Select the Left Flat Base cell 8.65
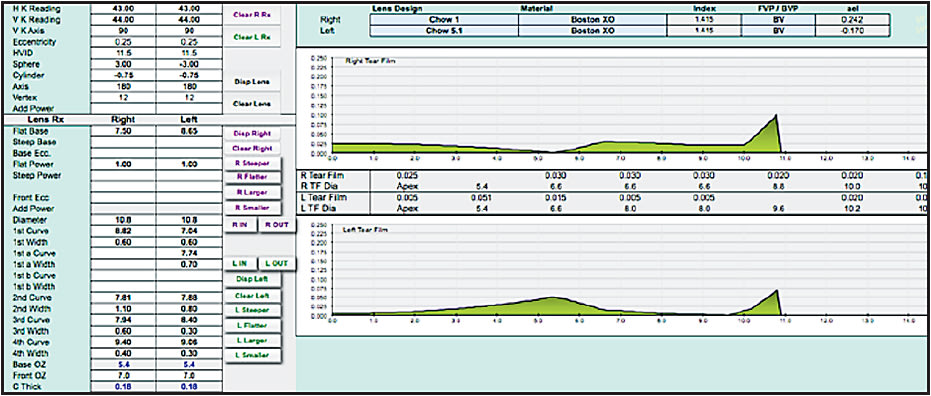The width and height of the screenshot is (931, 396). coord(189,131)
